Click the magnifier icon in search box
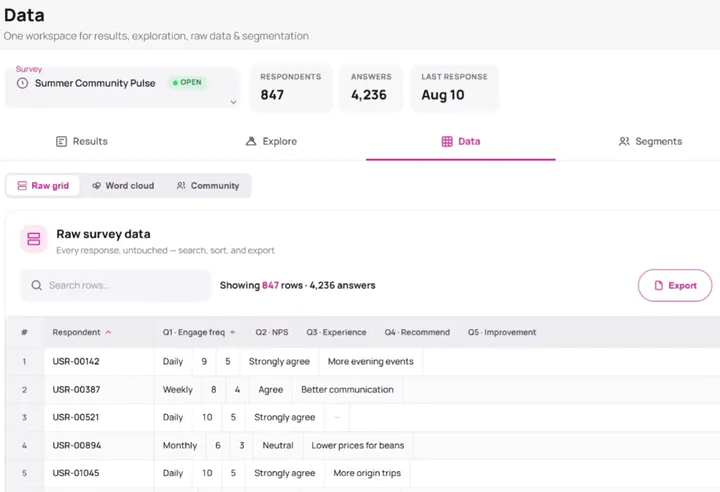Screen dimensions: 720x492 37,285
